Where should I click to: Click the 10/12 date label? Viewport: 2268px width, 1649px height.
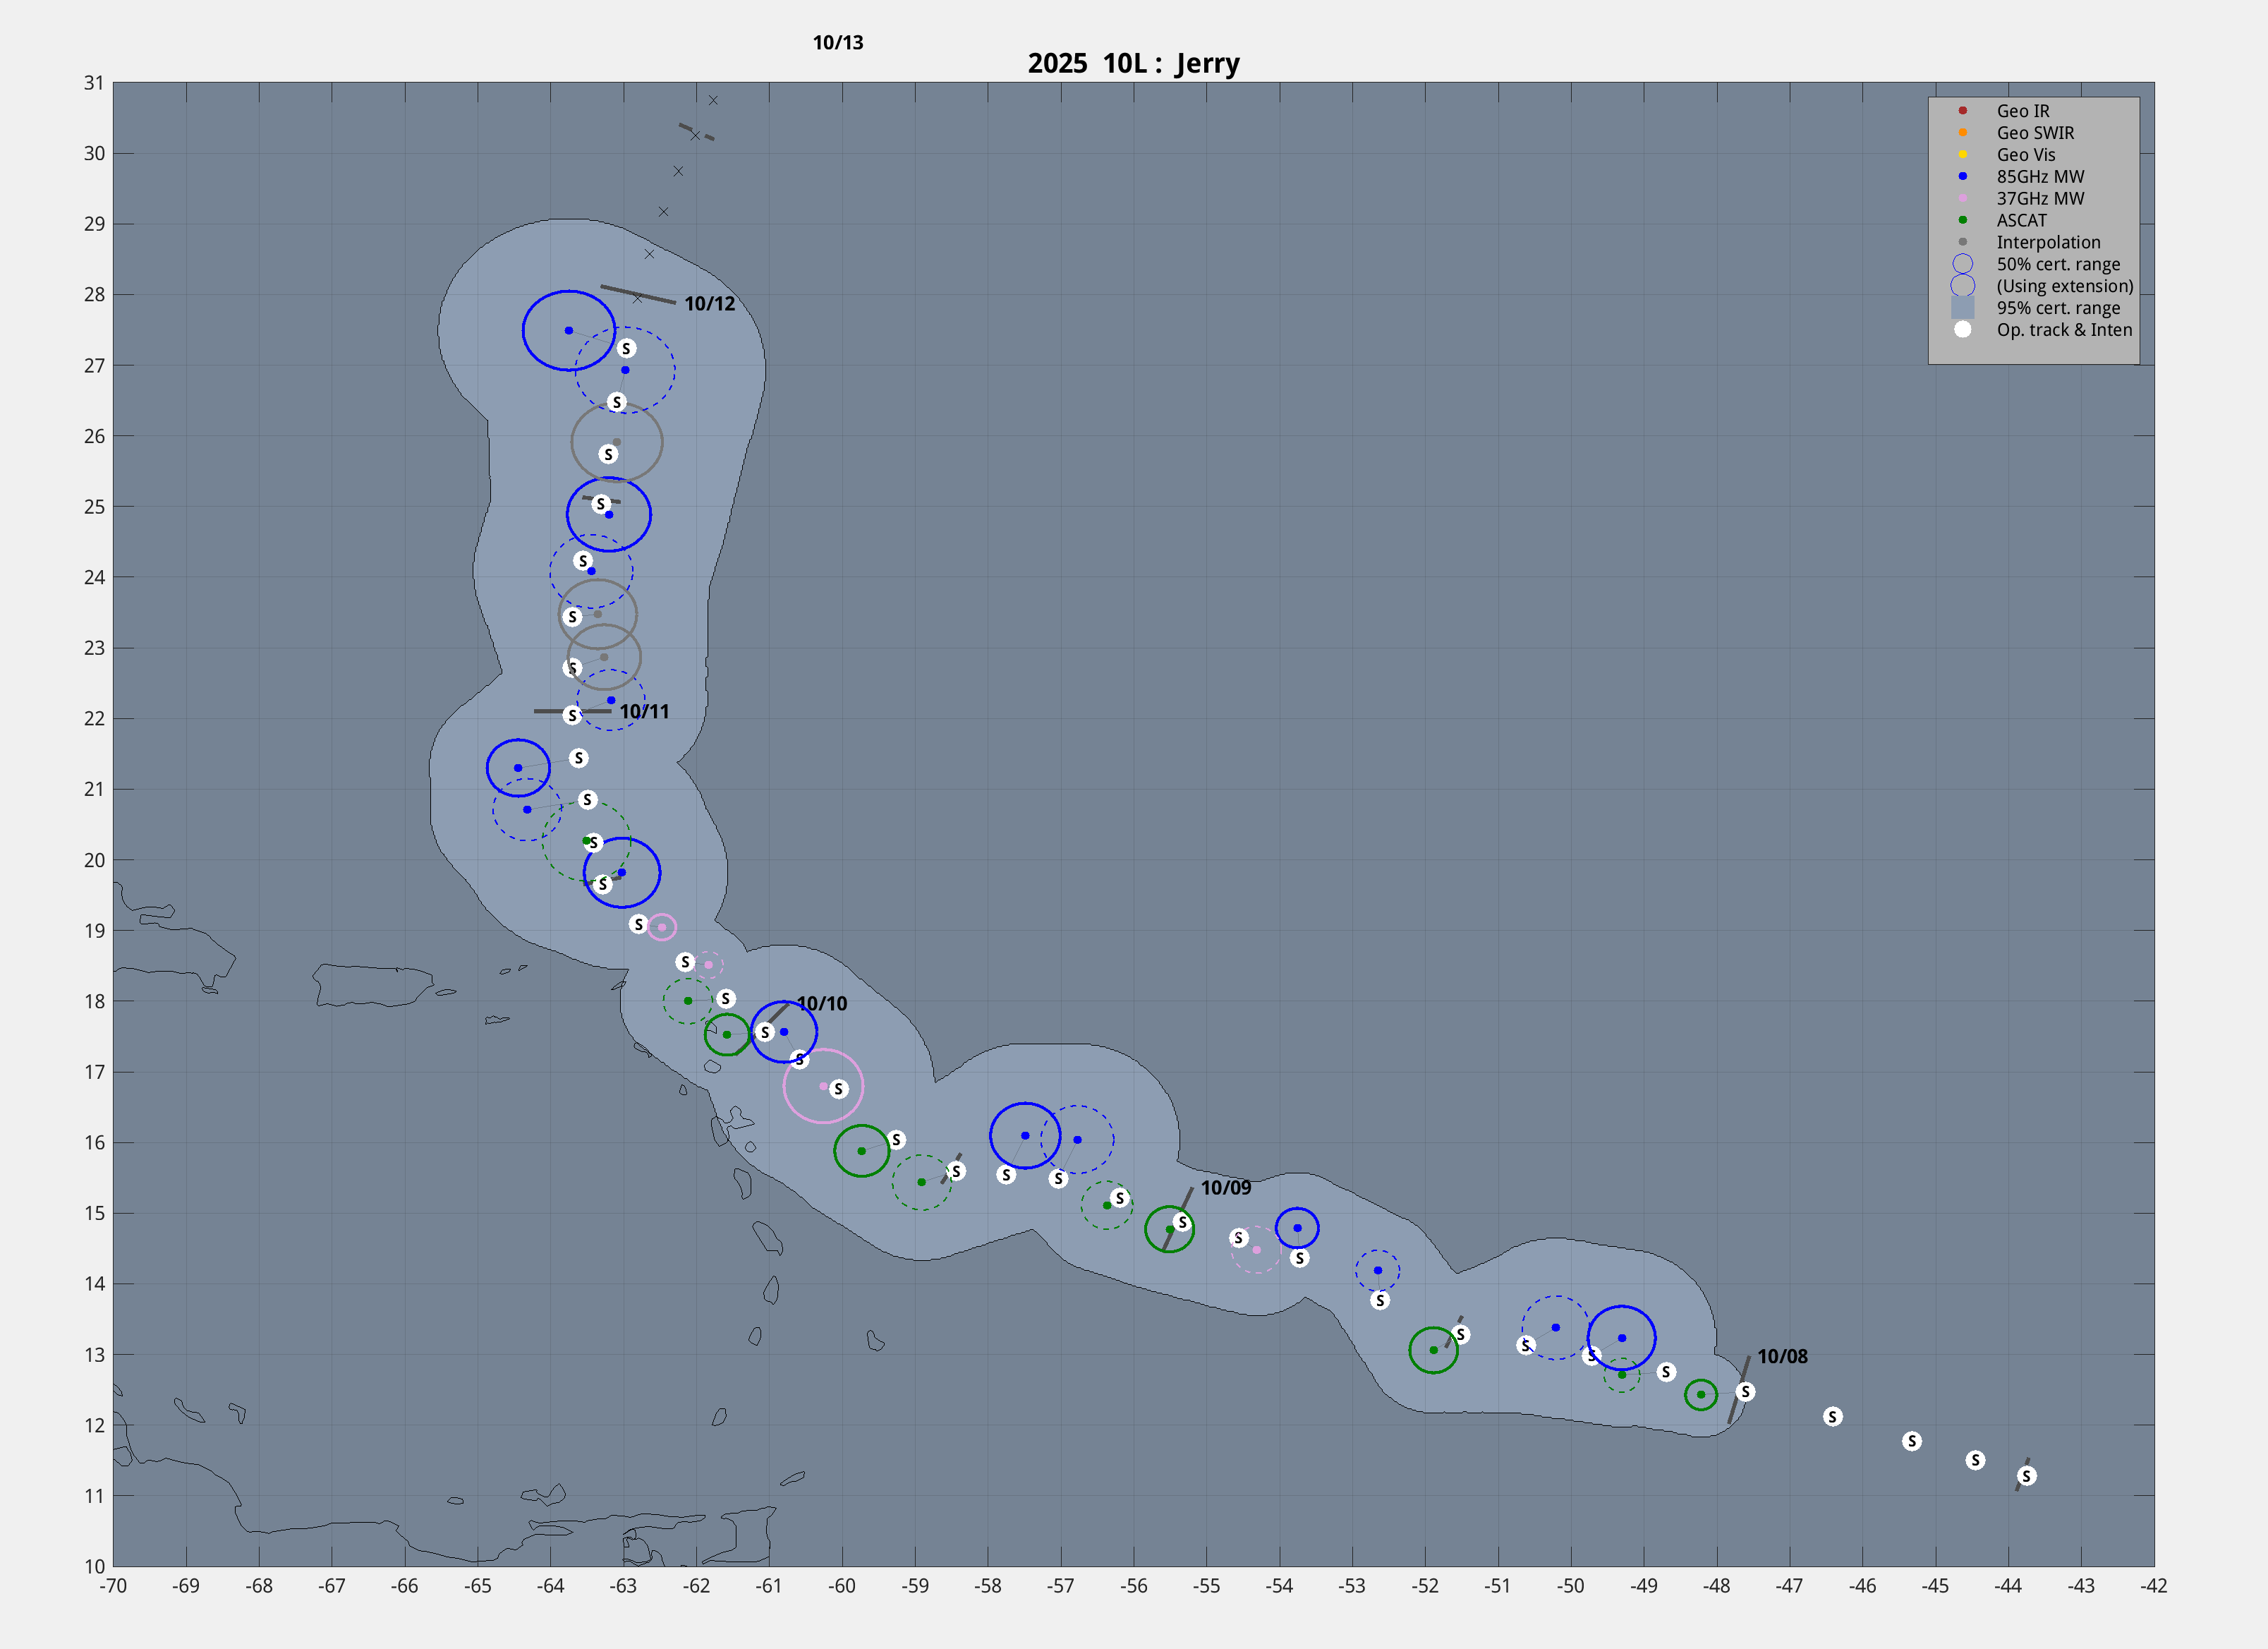point(709,303)
